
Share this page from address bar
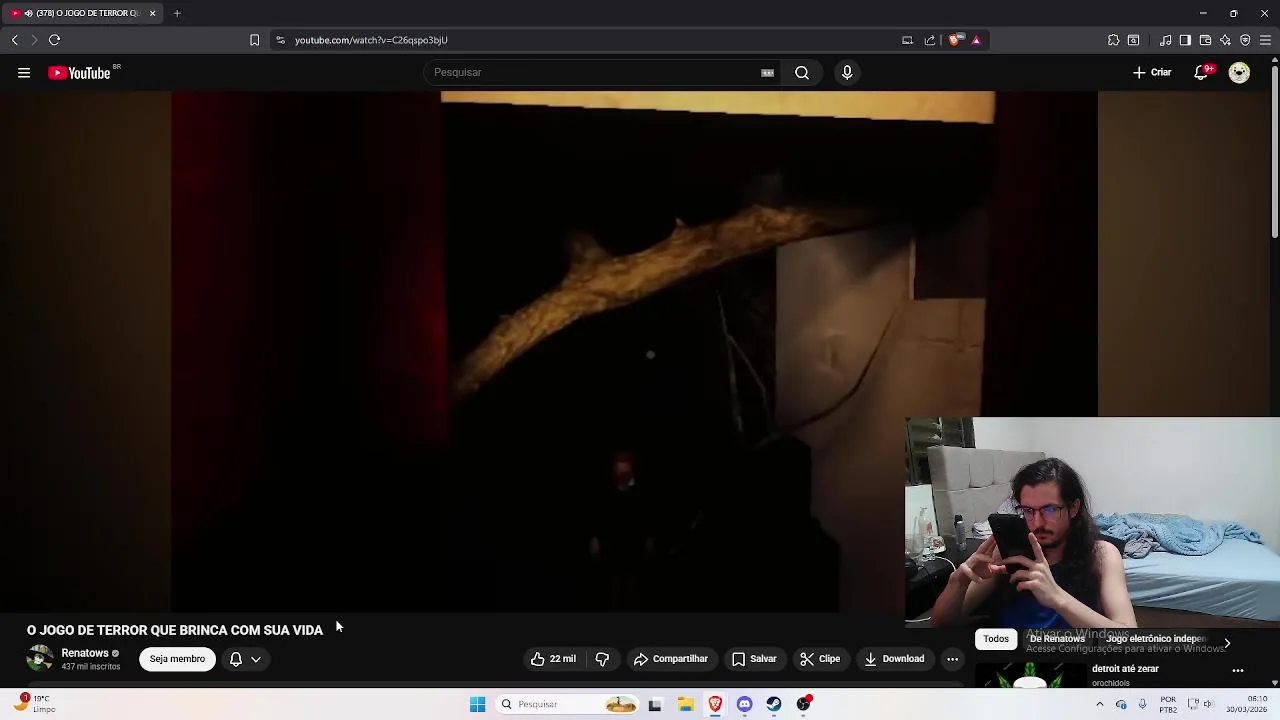click(x=930, y=40)
